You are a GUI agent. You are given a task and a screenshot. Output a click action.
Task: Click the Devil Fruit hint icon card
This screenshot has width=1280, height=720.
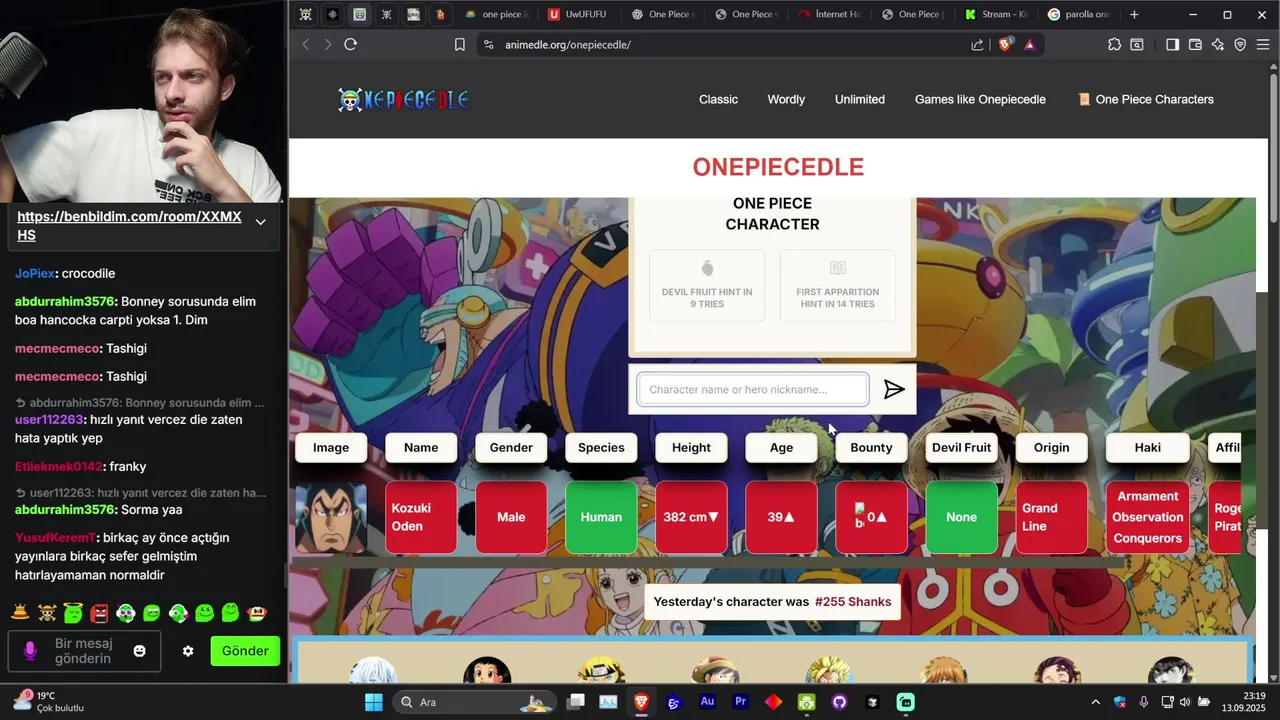[x=707, y=285]
